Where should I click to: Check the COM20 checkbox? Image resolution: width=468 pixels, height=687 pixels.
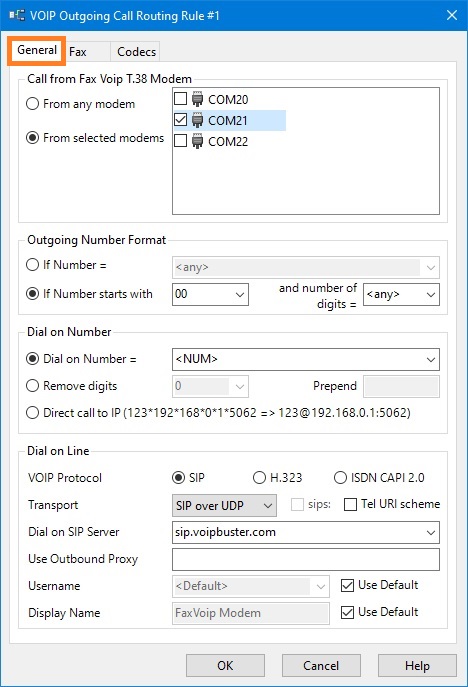tap(181, 99)
